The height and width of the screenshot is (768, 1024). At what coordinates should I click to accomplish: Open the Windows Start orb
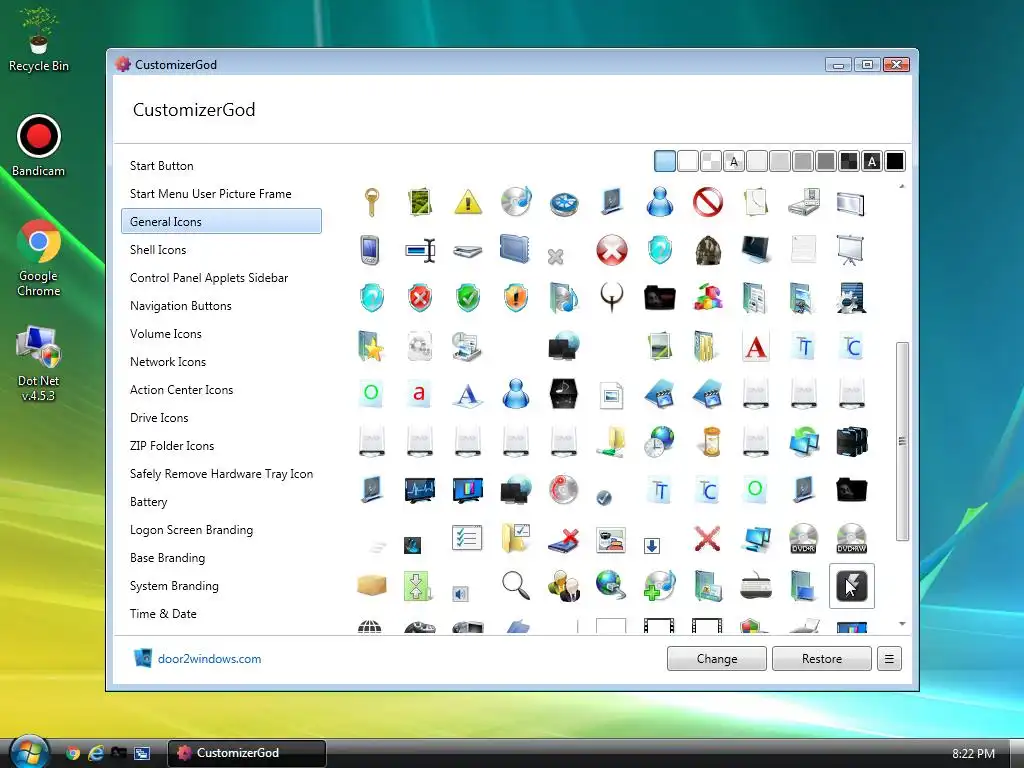click(x=29, y=752)
